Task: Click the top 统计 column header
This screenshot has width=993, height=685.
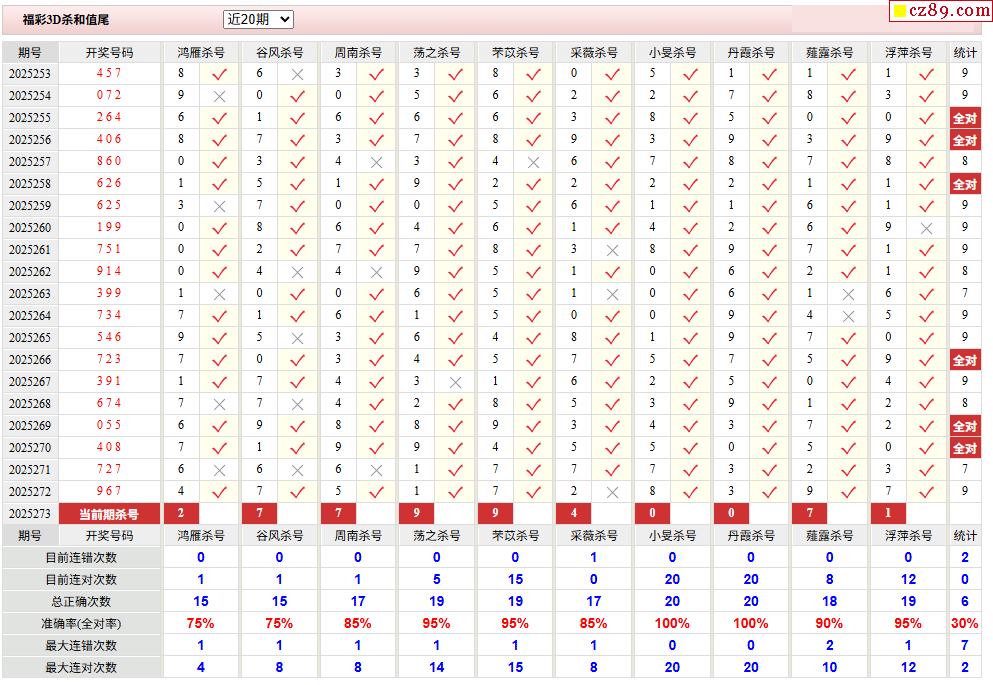Action: pos(965,52)
